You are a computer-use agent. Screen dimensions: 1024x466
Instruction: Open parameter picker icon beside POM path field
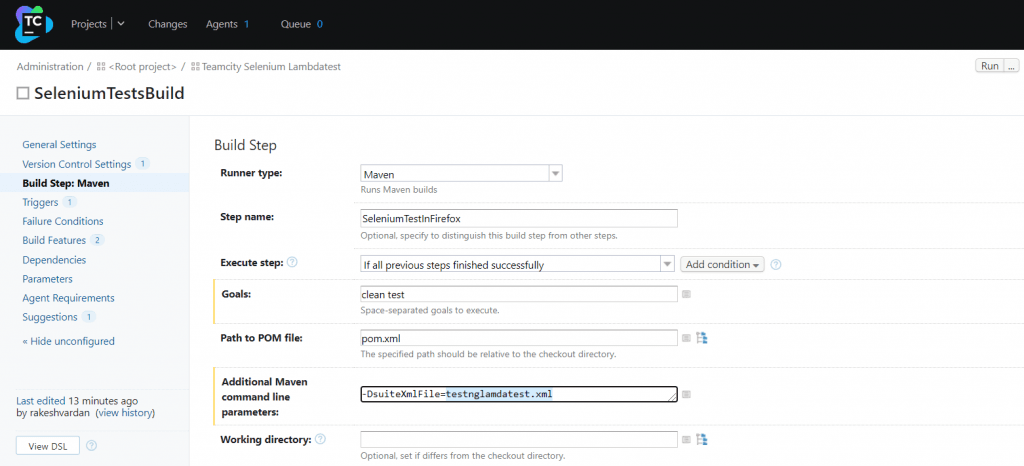686,338
